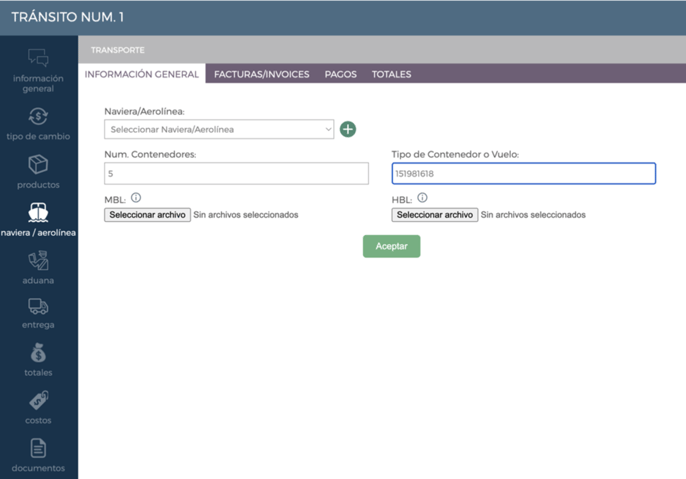Screen dimensions: 686x479
Task: Click the Tipo de Contenedor o Vuelo: label
Action: (x=455, y=154)
